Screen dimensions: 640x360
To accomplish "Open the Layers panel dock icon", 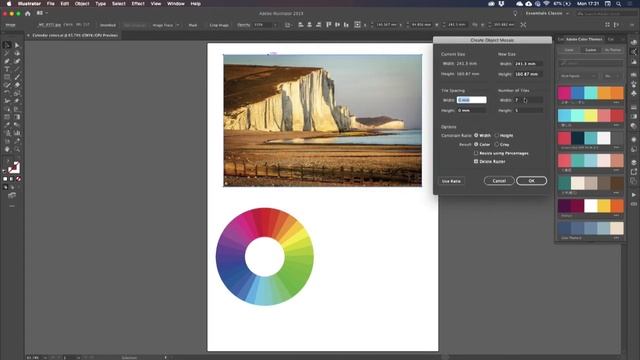I will [x=633, y=162].
